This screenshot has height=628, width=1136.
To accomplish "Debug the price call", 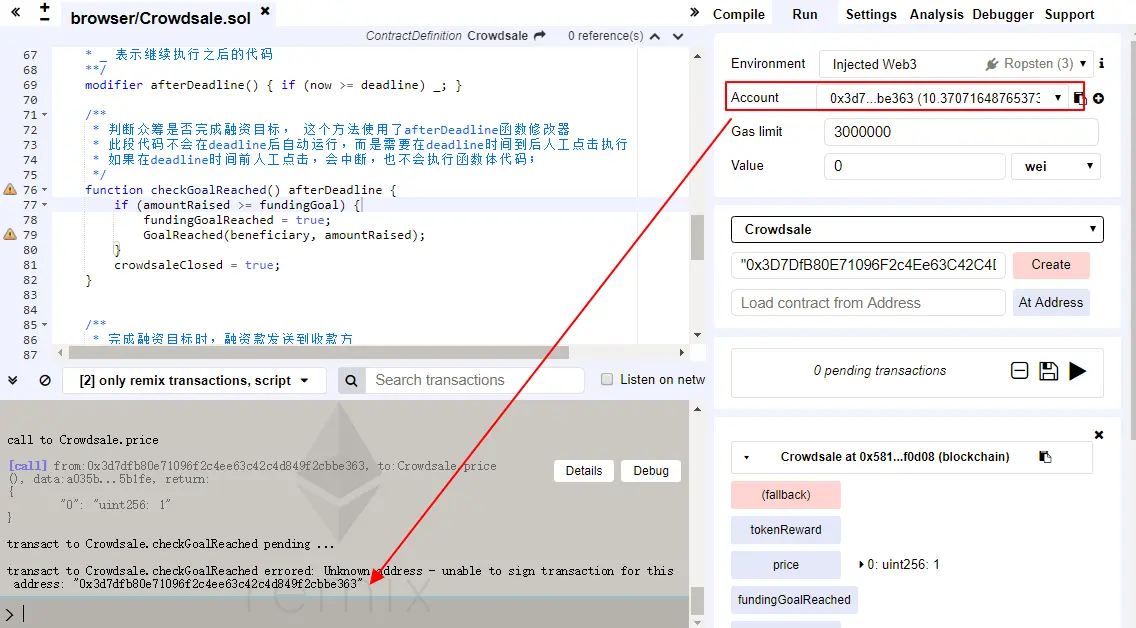I will point(651,470).
